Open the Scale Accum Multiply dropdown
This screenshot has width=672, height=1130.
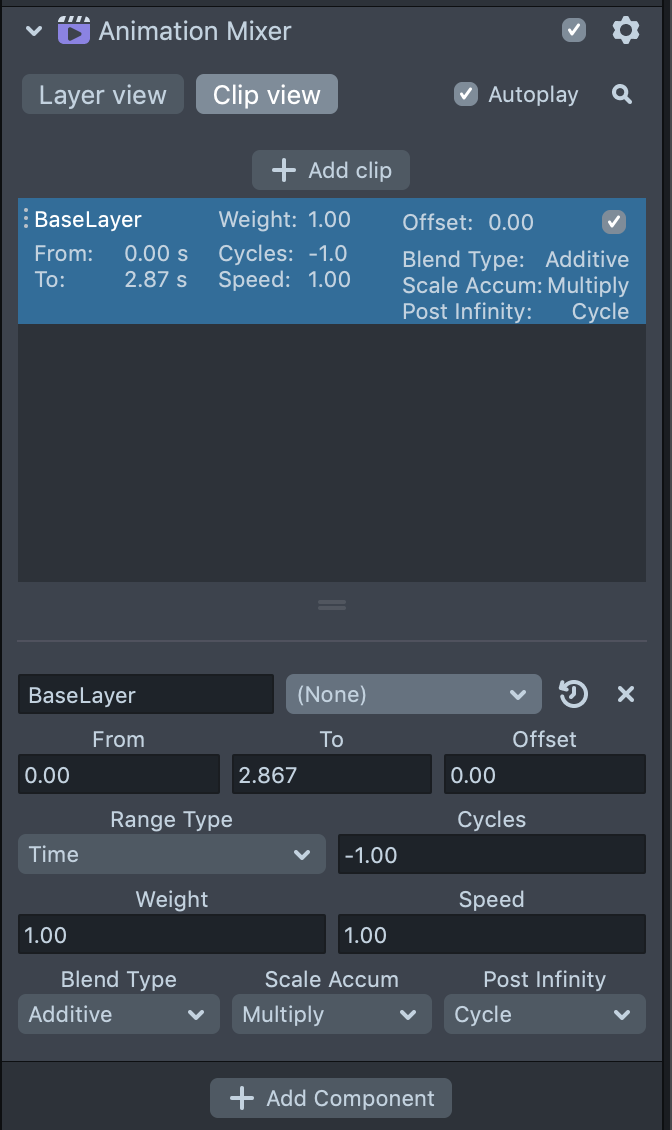pyautogui.click(x=331, y=1014)
